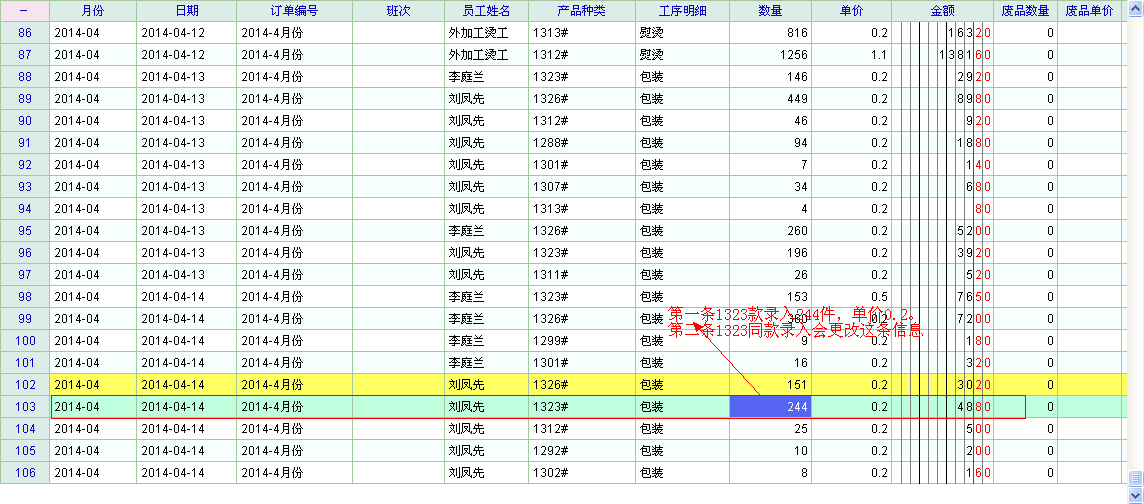
Task: Select the 工序明细 column header
Action: pos(682,11)
